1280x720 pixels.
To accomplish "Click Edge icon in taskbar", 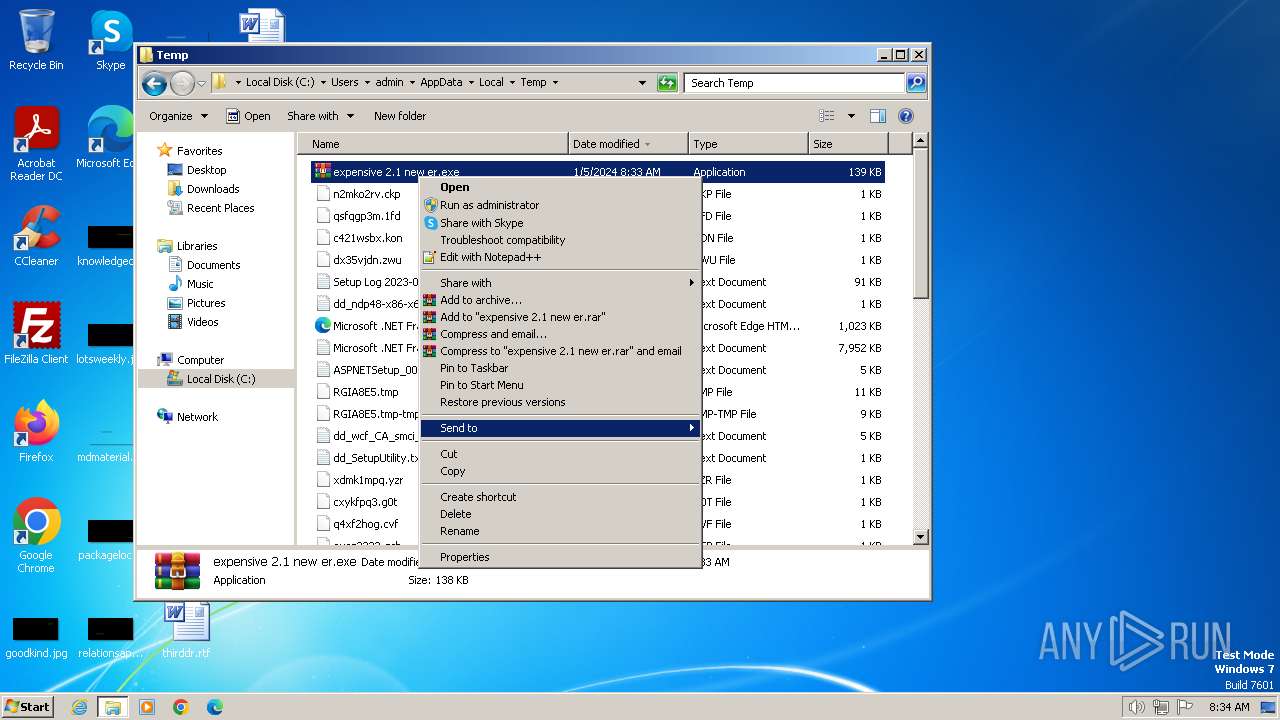I will pyautogui.click(x=215, y=707).
